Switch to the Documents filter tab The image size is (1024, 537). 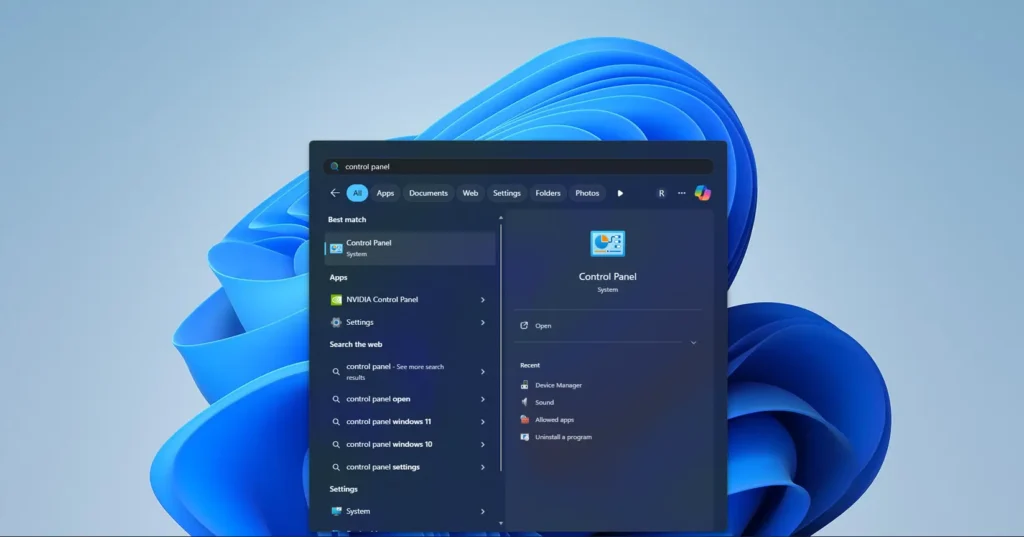[x=428, y=193]
